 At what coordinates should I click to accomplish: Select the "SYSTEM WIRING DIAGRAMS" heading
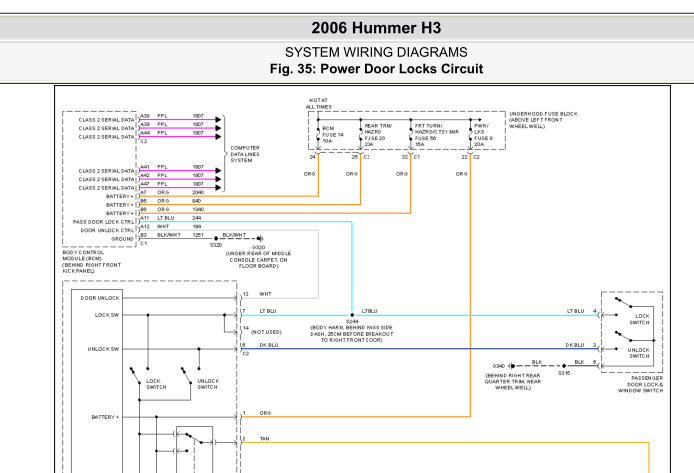376,52
